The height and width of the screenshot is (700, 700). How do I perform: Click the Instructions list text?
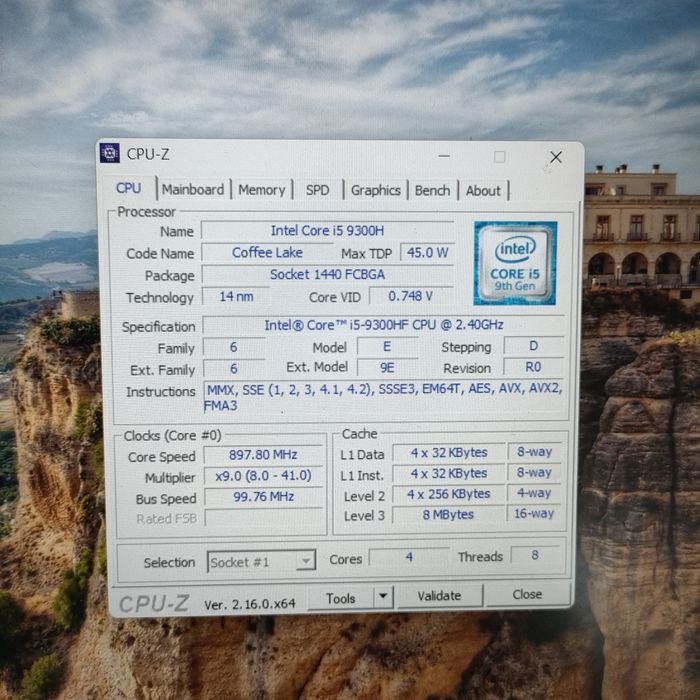click(x=383, y=397)
